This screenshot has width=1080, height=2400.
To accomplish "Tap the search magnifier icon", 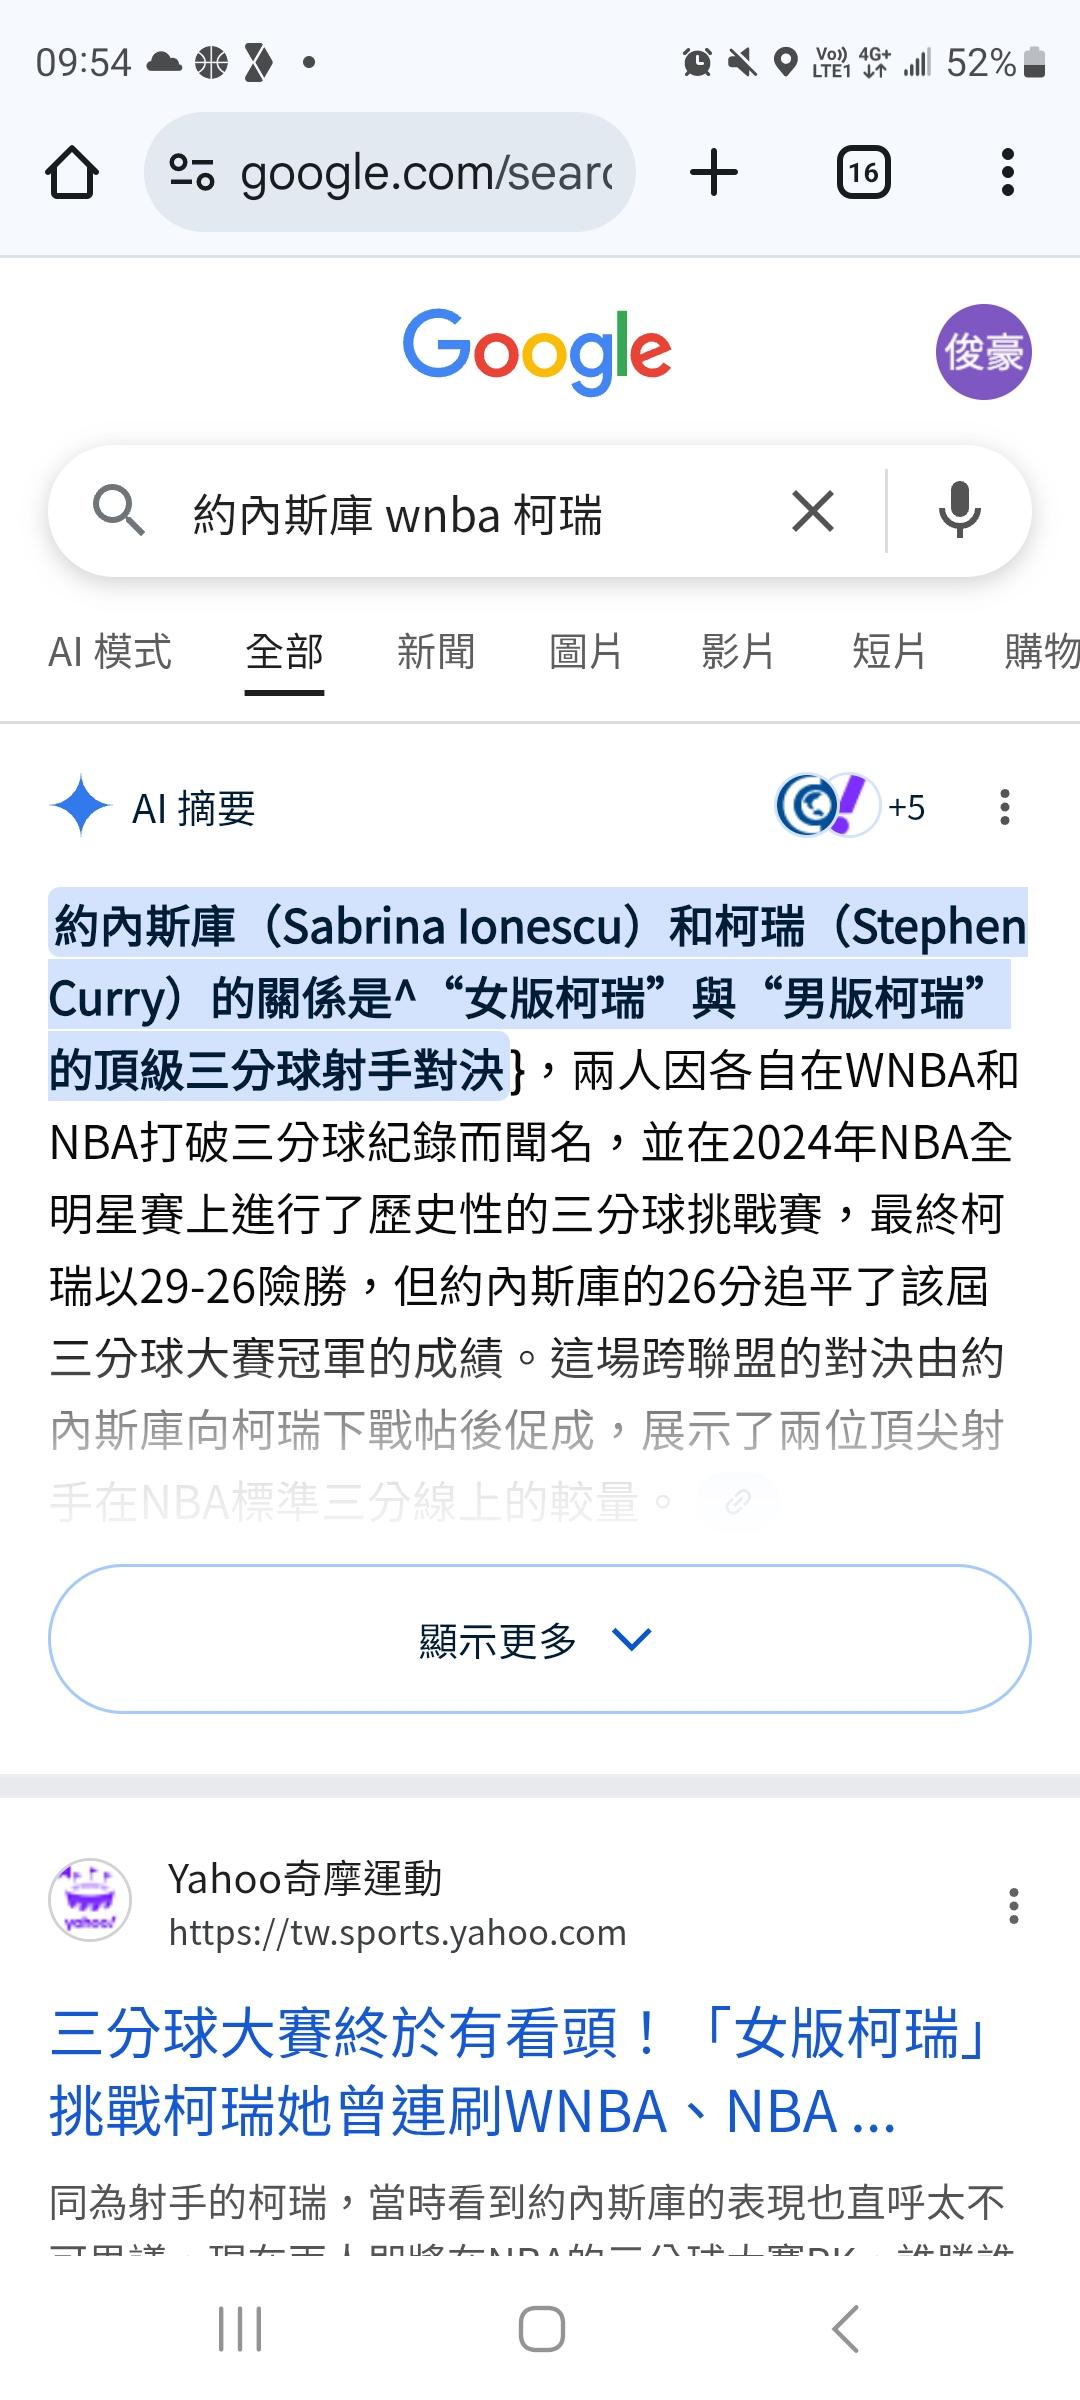I will click(x=118, y=511).
